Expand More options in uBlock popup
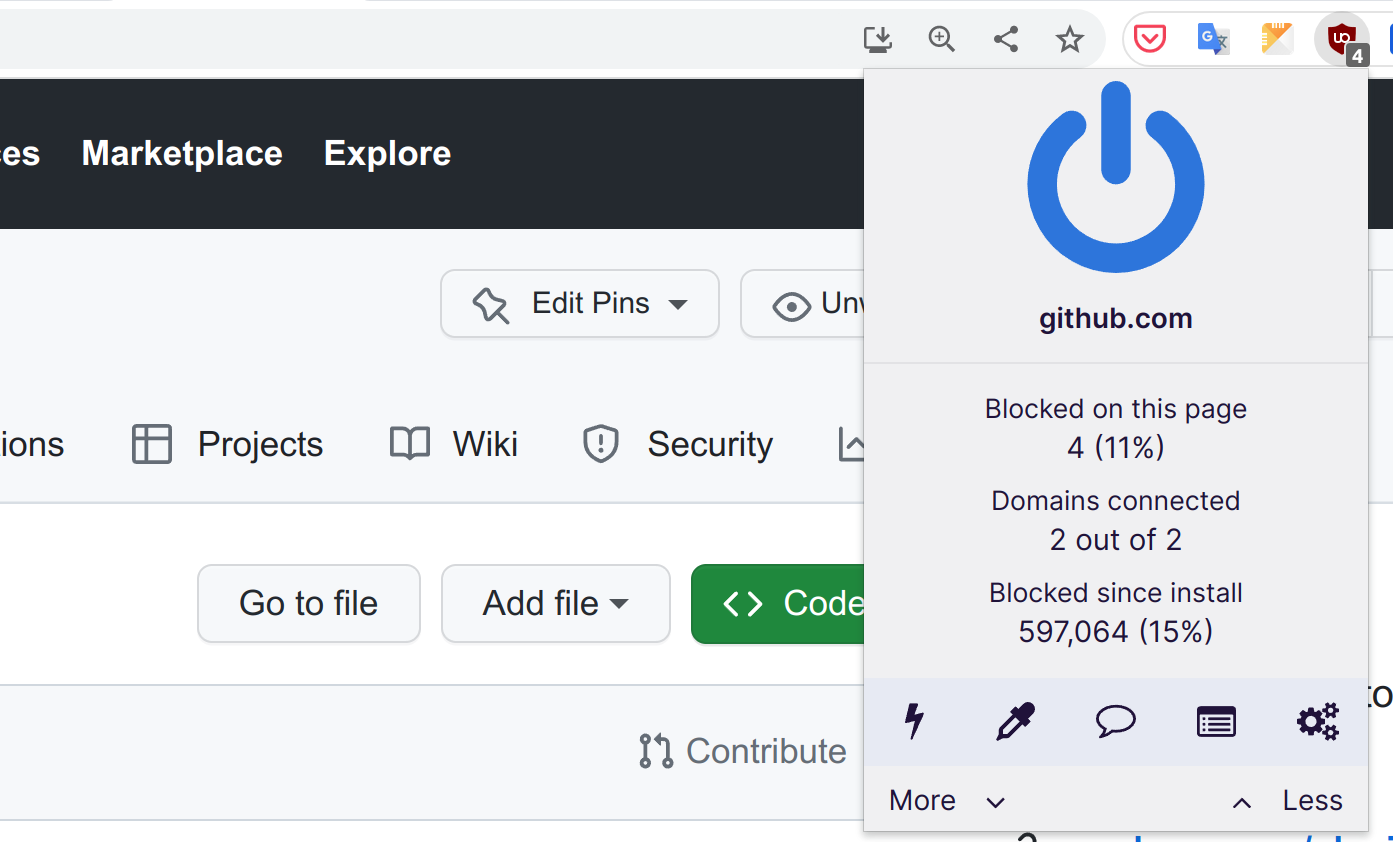Viewport: 1393px width, 842px height. [946, 801]
